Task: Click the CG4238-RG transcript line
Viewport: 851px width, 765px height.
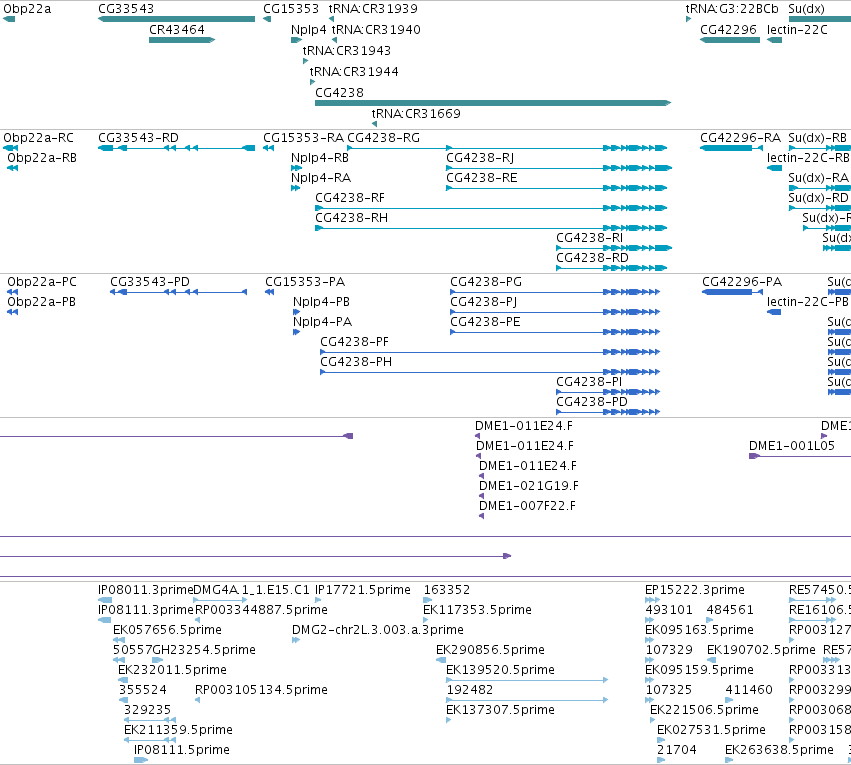Action: tap(507, 148)
